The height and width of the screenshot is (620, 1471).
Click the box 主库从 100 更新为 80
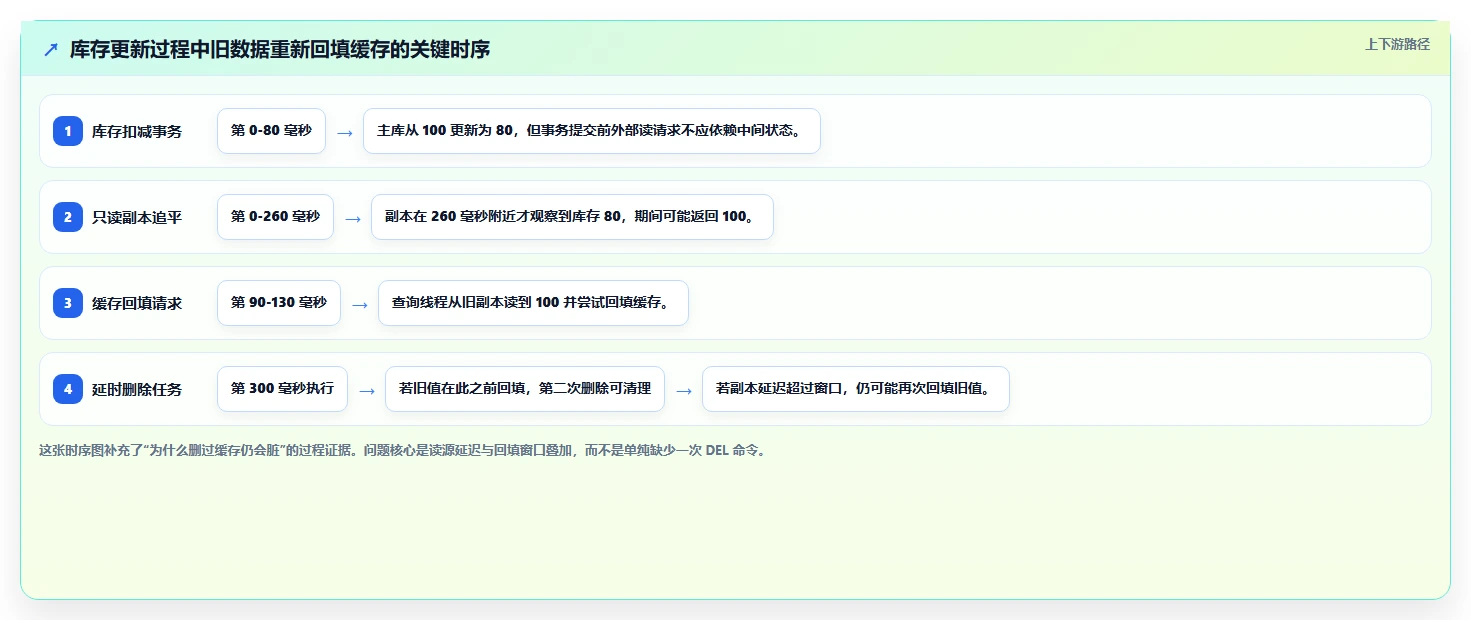(592, 131)
